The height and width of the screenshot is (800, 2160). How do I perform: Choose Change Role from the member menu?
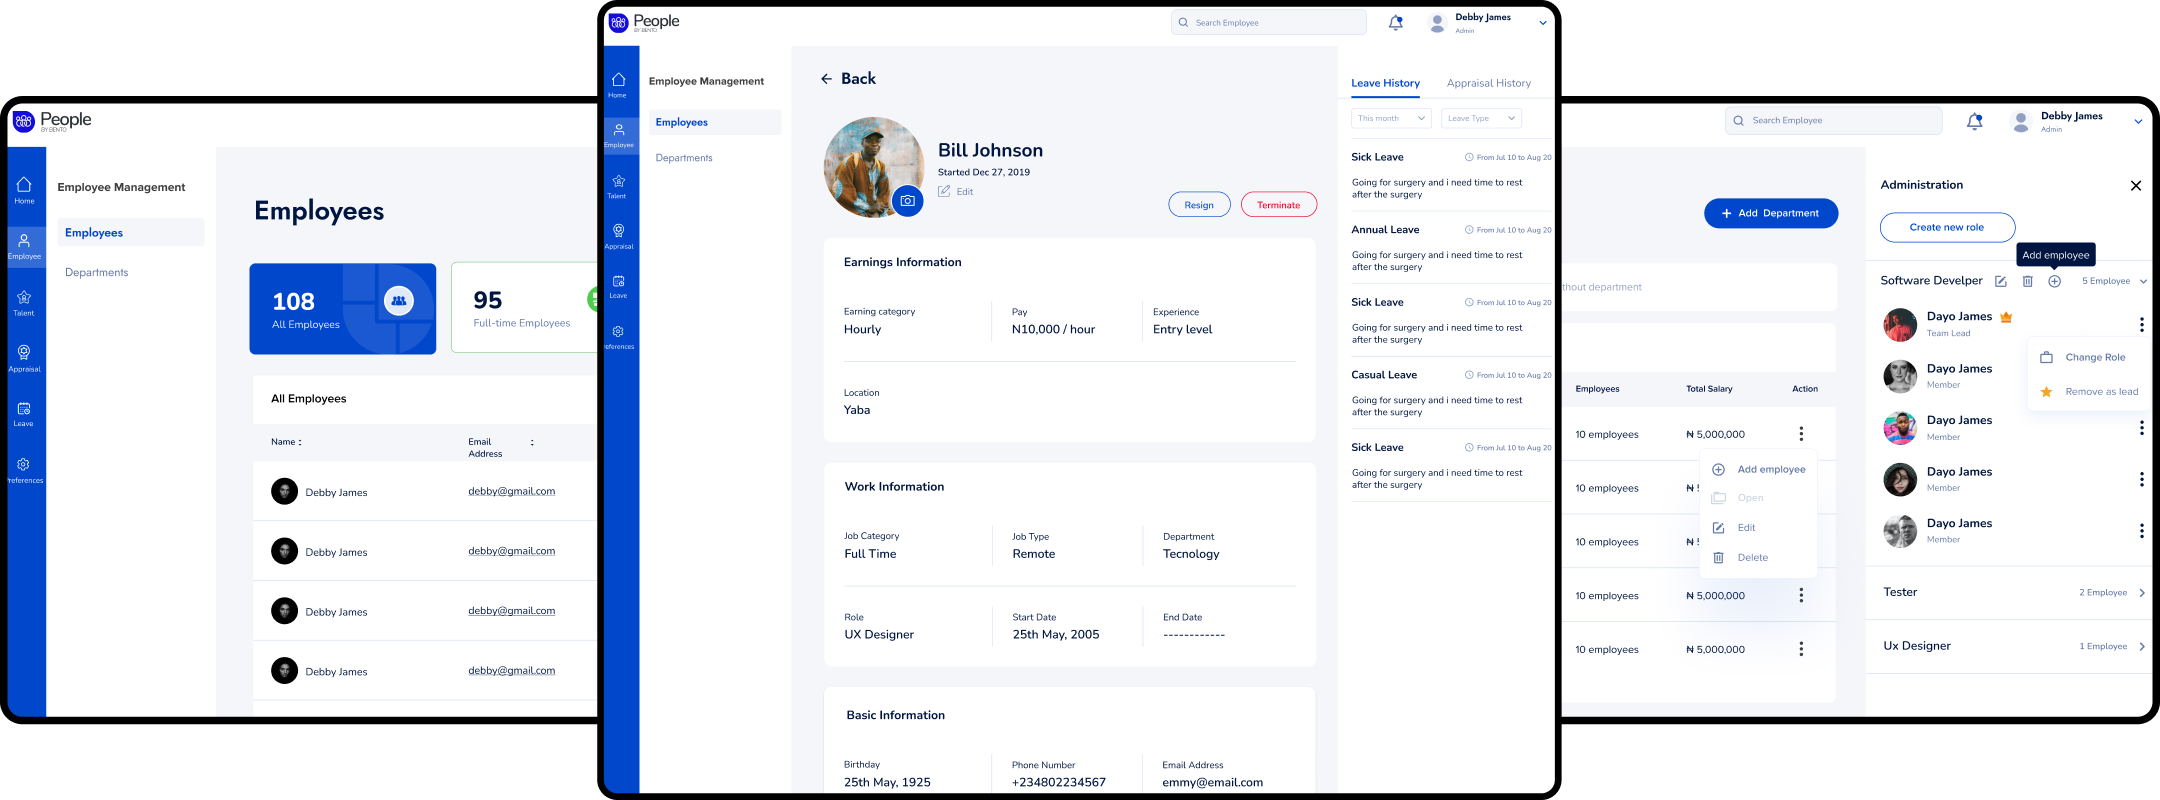point(2083,357)
